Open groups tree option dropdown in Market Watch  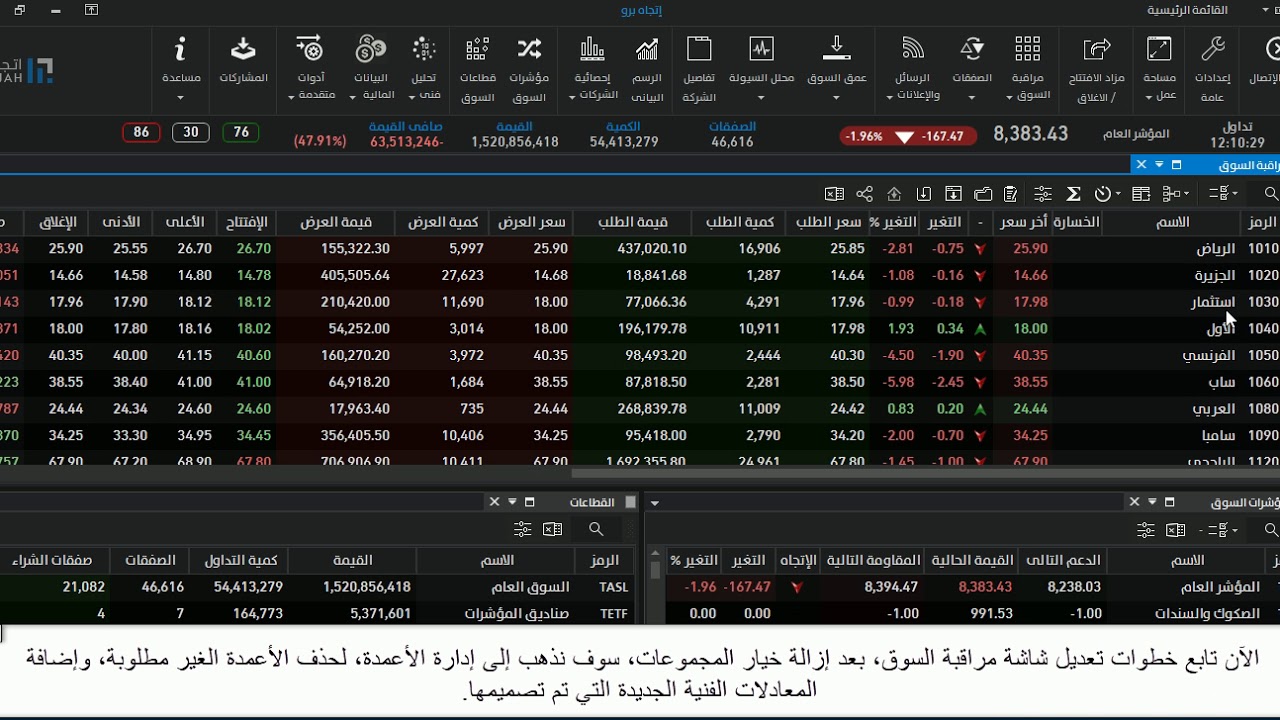tap(1175, 194)
